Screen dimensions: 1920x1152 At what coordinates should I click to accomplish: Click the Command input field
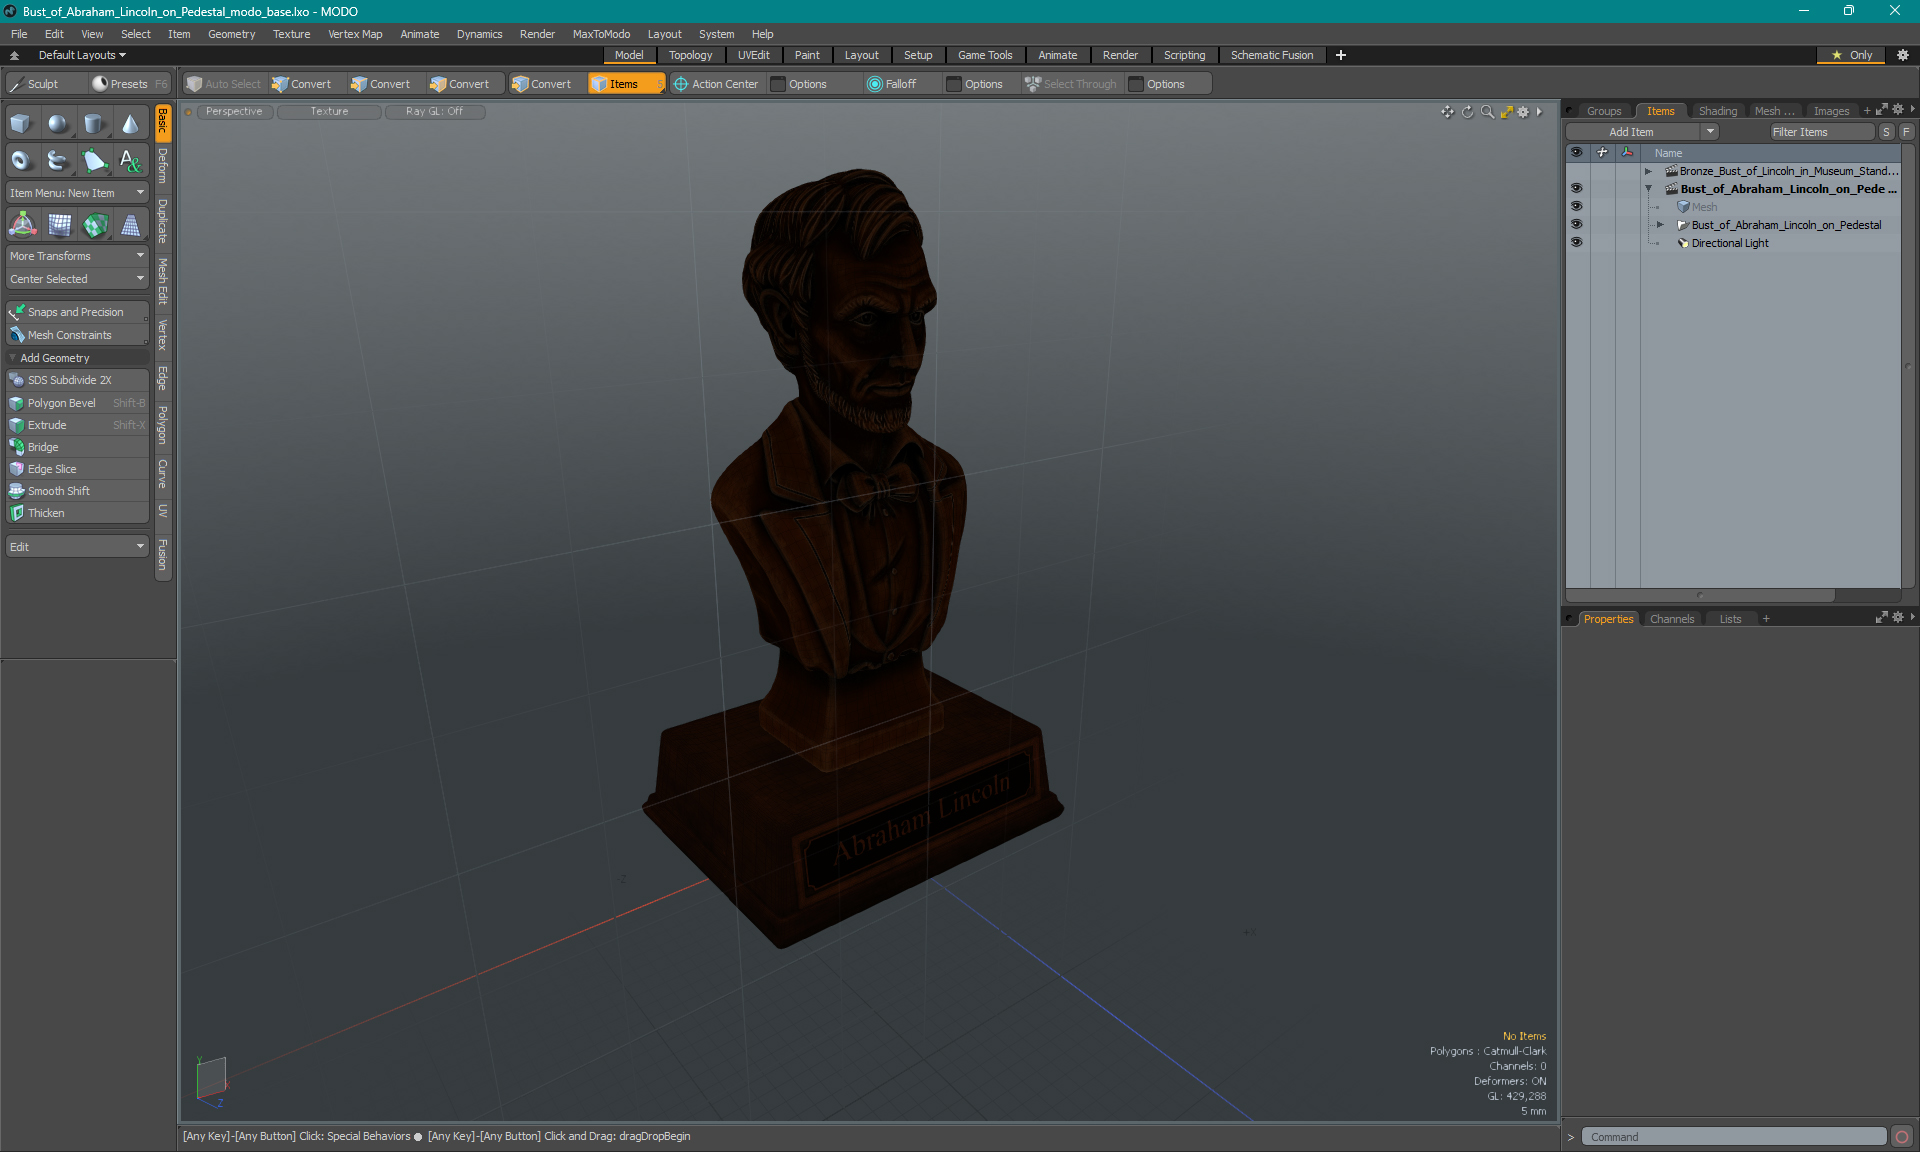pos(1734,1137)
